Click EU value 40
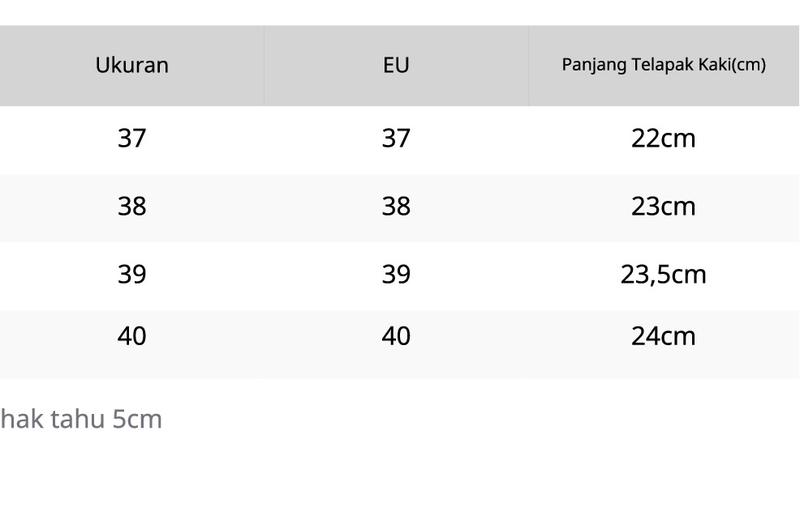 tap(396, 336)
